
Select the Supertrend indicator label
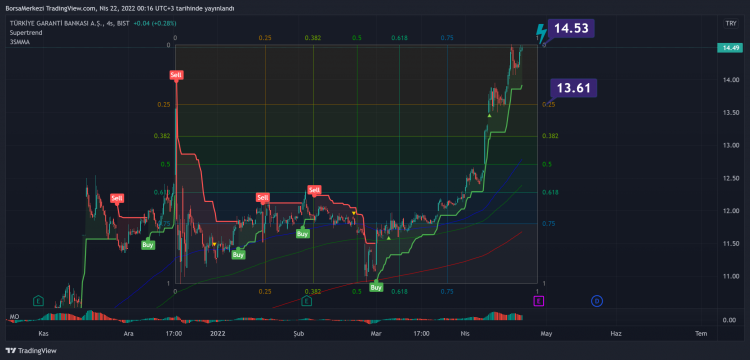click(26, 33)
